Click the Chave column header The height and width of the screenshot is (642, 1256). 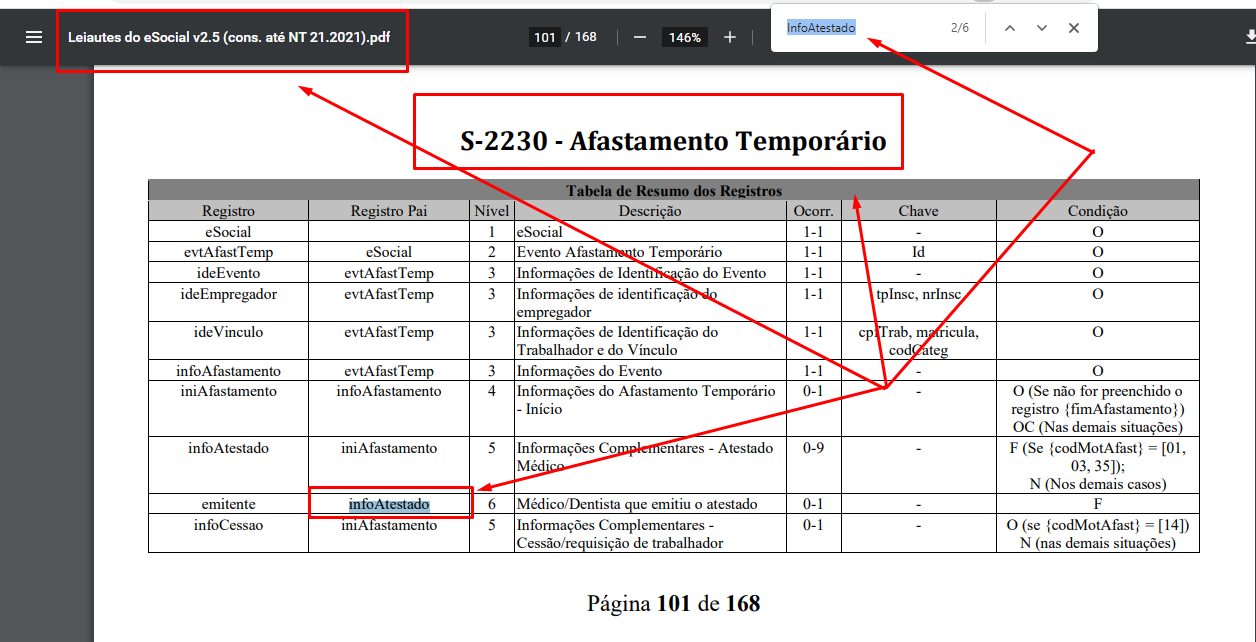918,211
